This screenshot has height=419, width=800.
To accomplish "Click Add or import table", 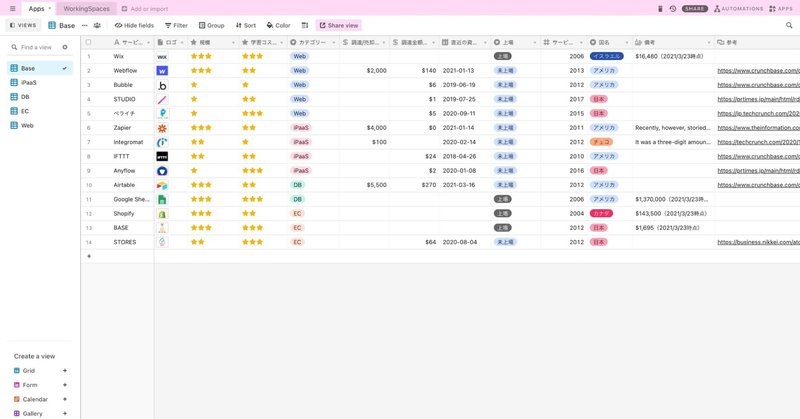I will tap(145, 9).
